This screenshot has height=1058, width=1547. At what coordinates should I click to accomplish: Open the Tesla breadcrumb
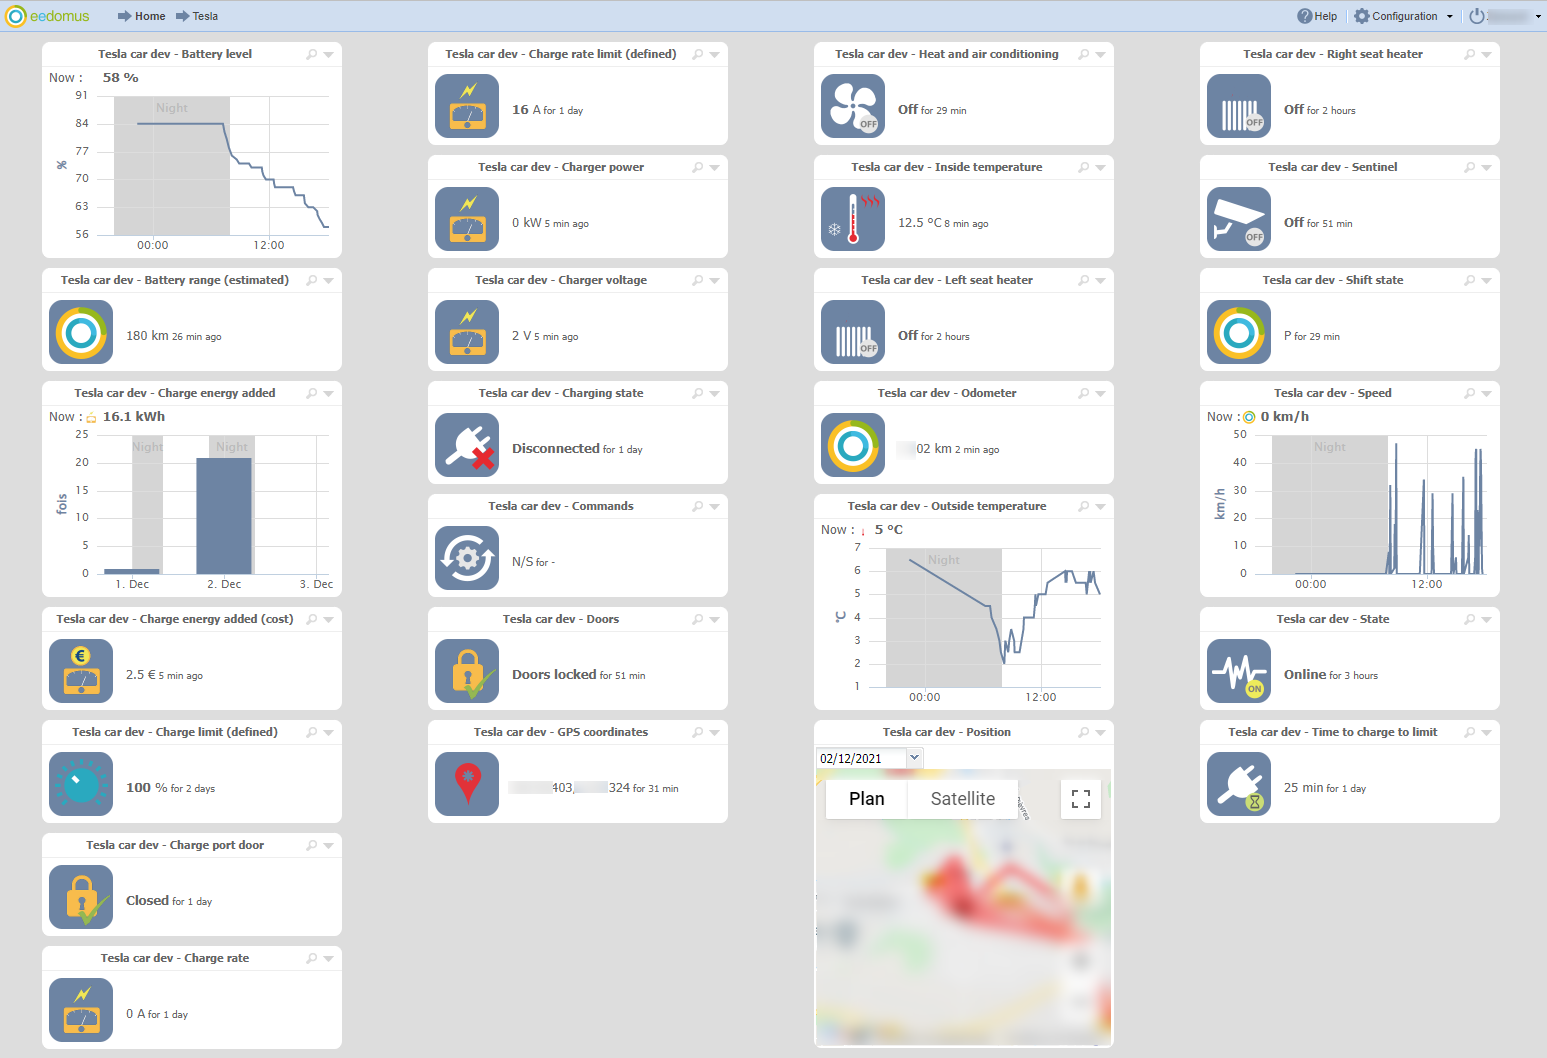197,16
